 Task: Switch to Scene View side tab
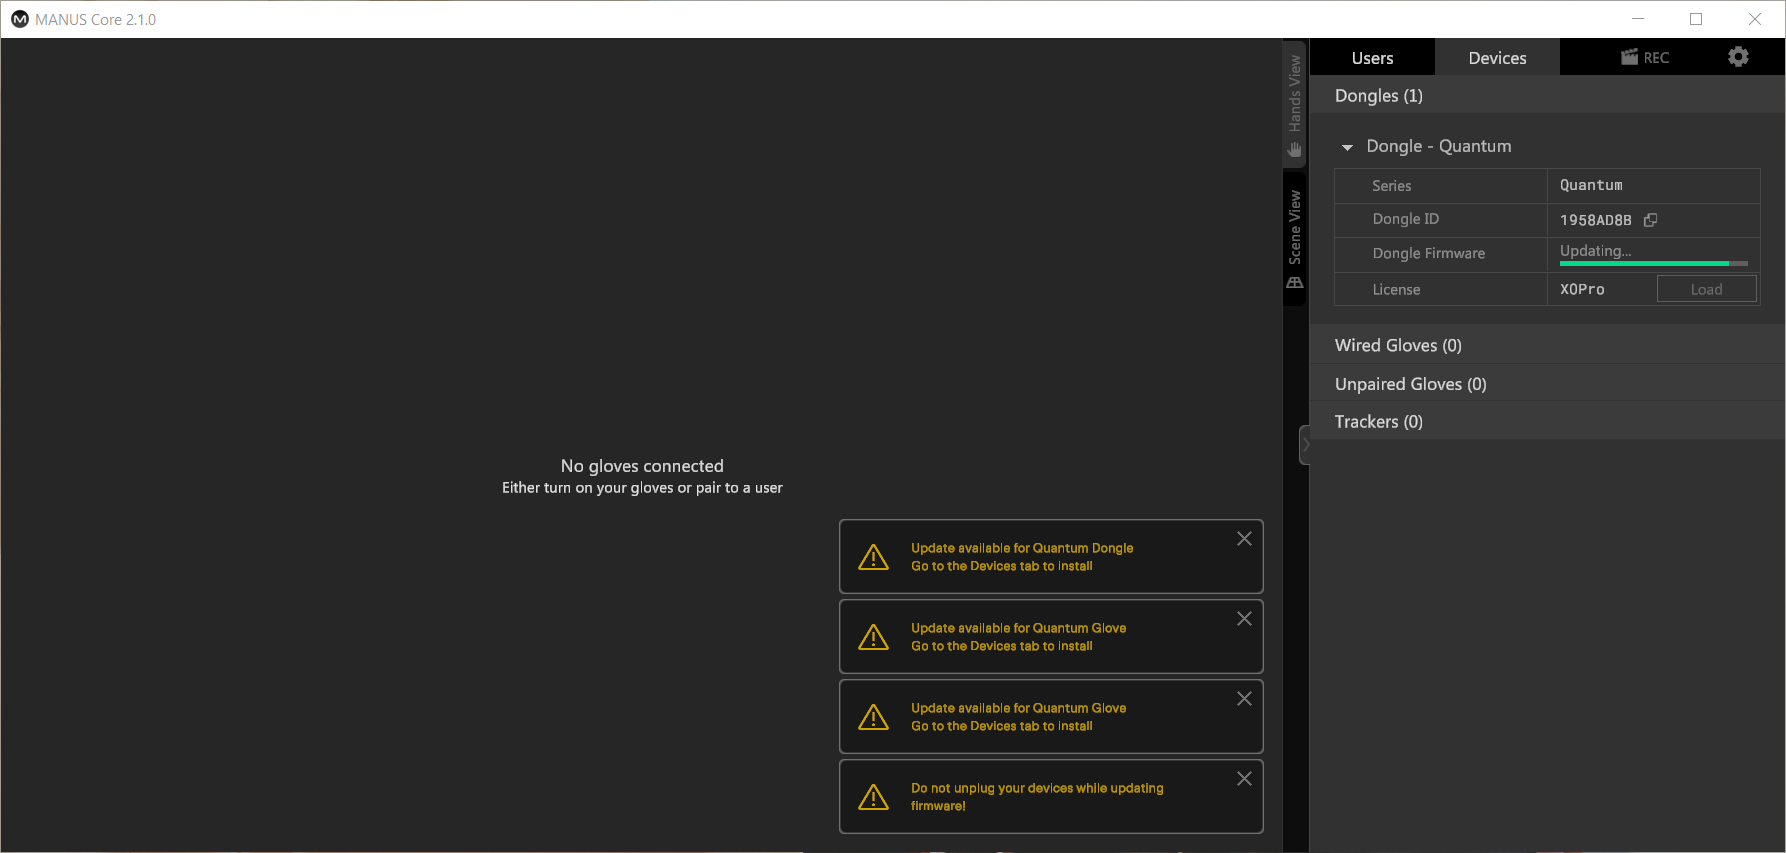(x=1295, y=239)
